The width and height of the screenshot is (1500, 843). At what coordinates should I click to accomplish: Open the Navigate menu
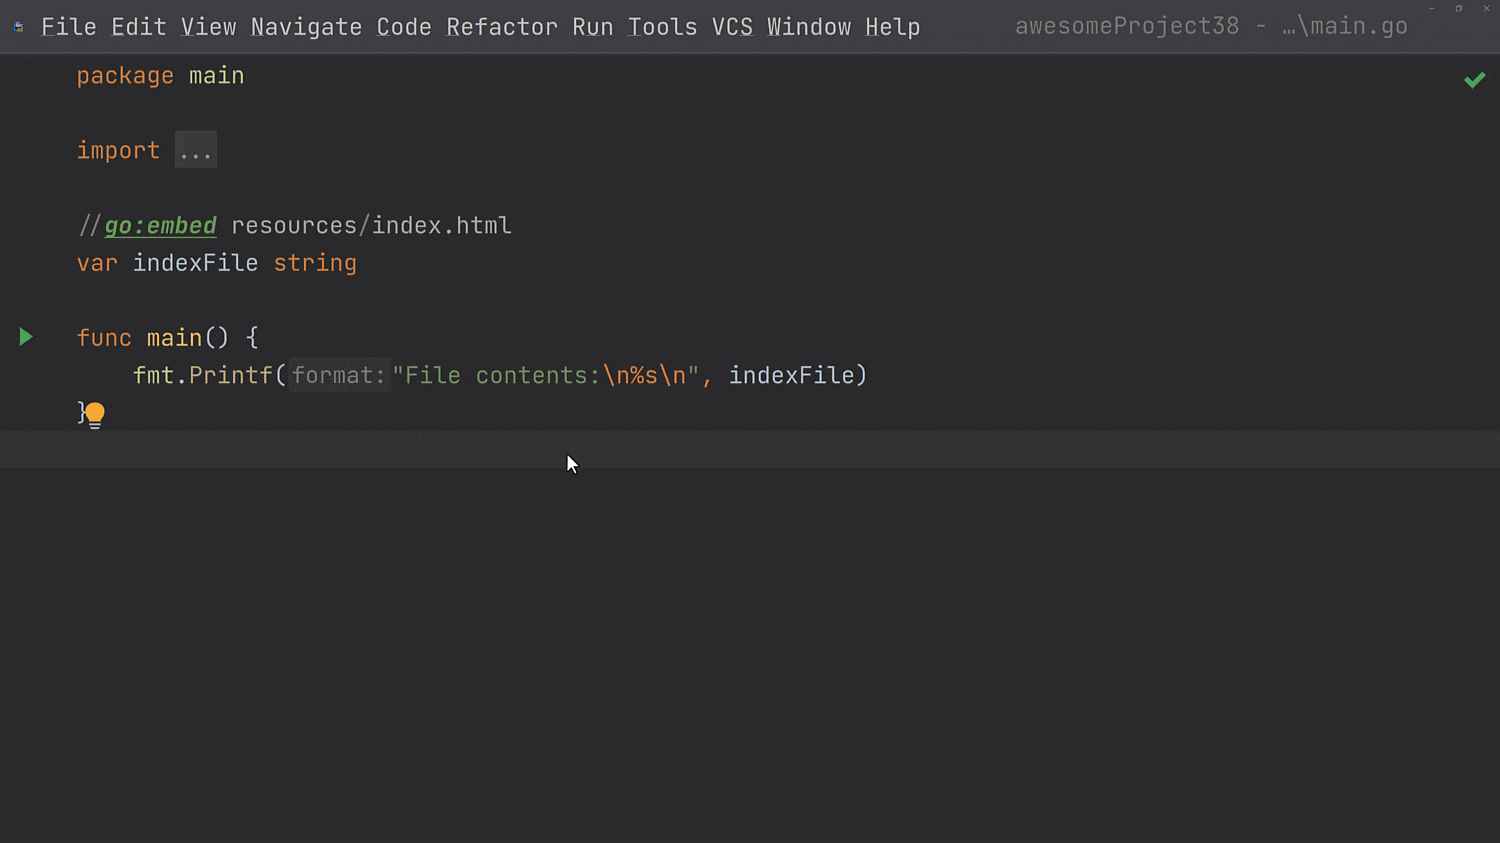click(306, 27)
